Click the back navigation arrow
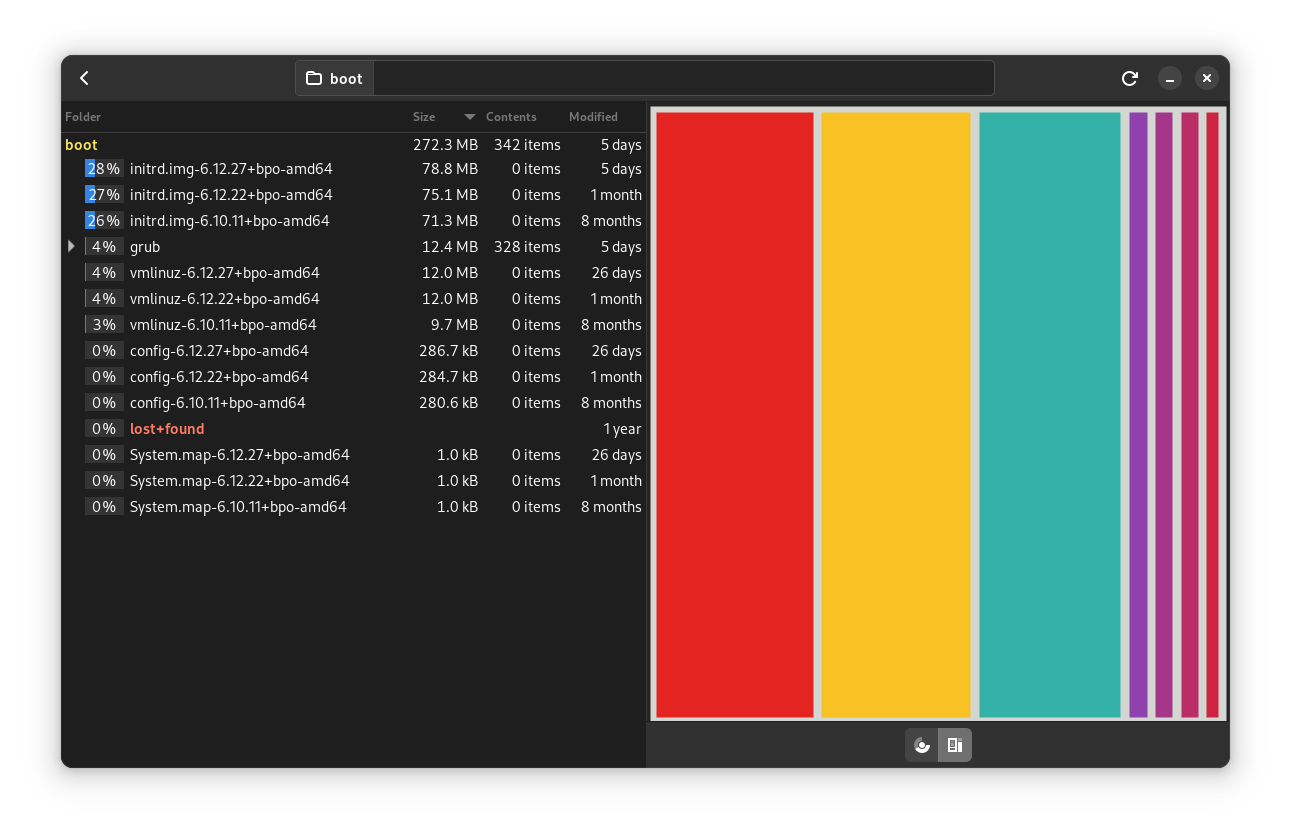 [84, 78]
